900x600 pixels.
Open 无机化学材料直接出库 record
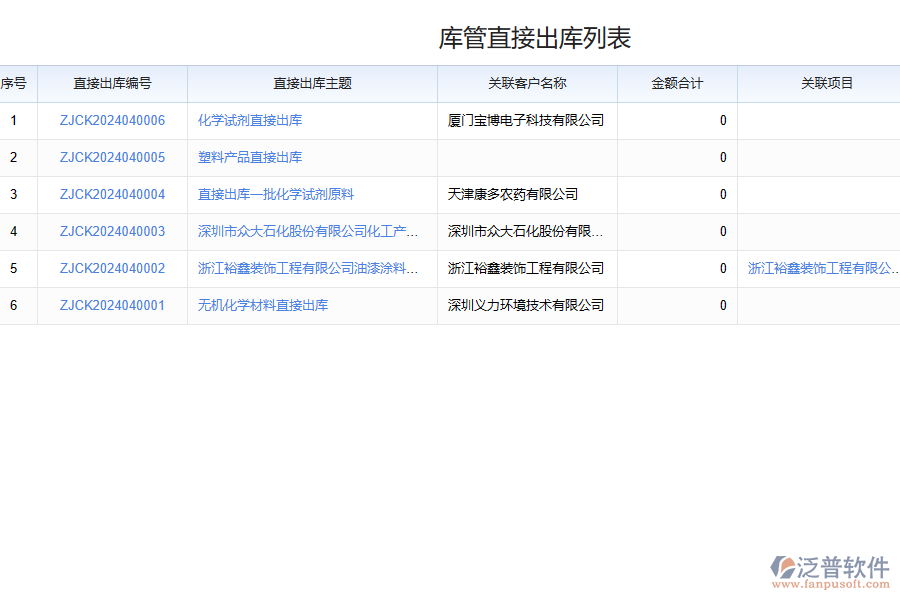[x=262, y=305]
